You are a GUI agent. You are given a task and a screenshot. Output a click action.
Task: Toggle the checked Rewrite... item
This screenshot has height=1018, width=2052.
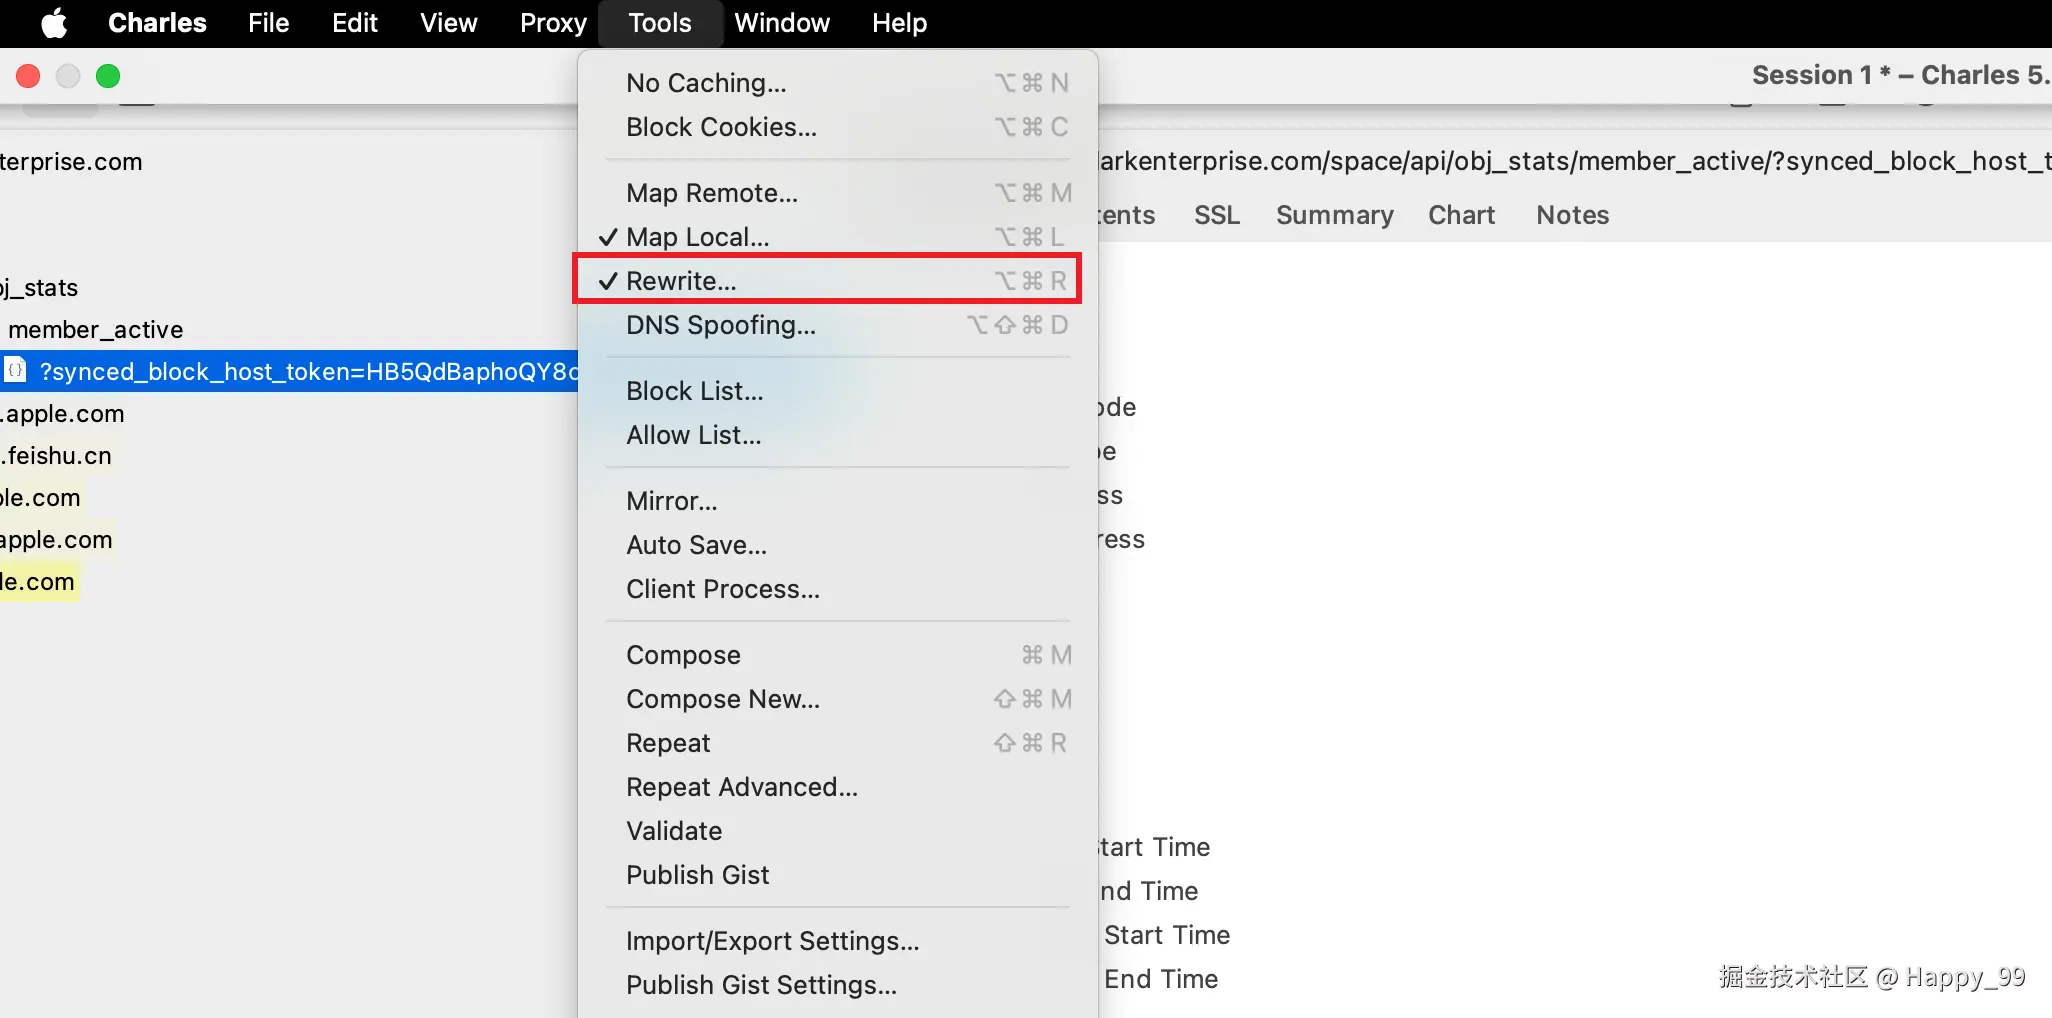pyautogui.click(x=838, y=281)
